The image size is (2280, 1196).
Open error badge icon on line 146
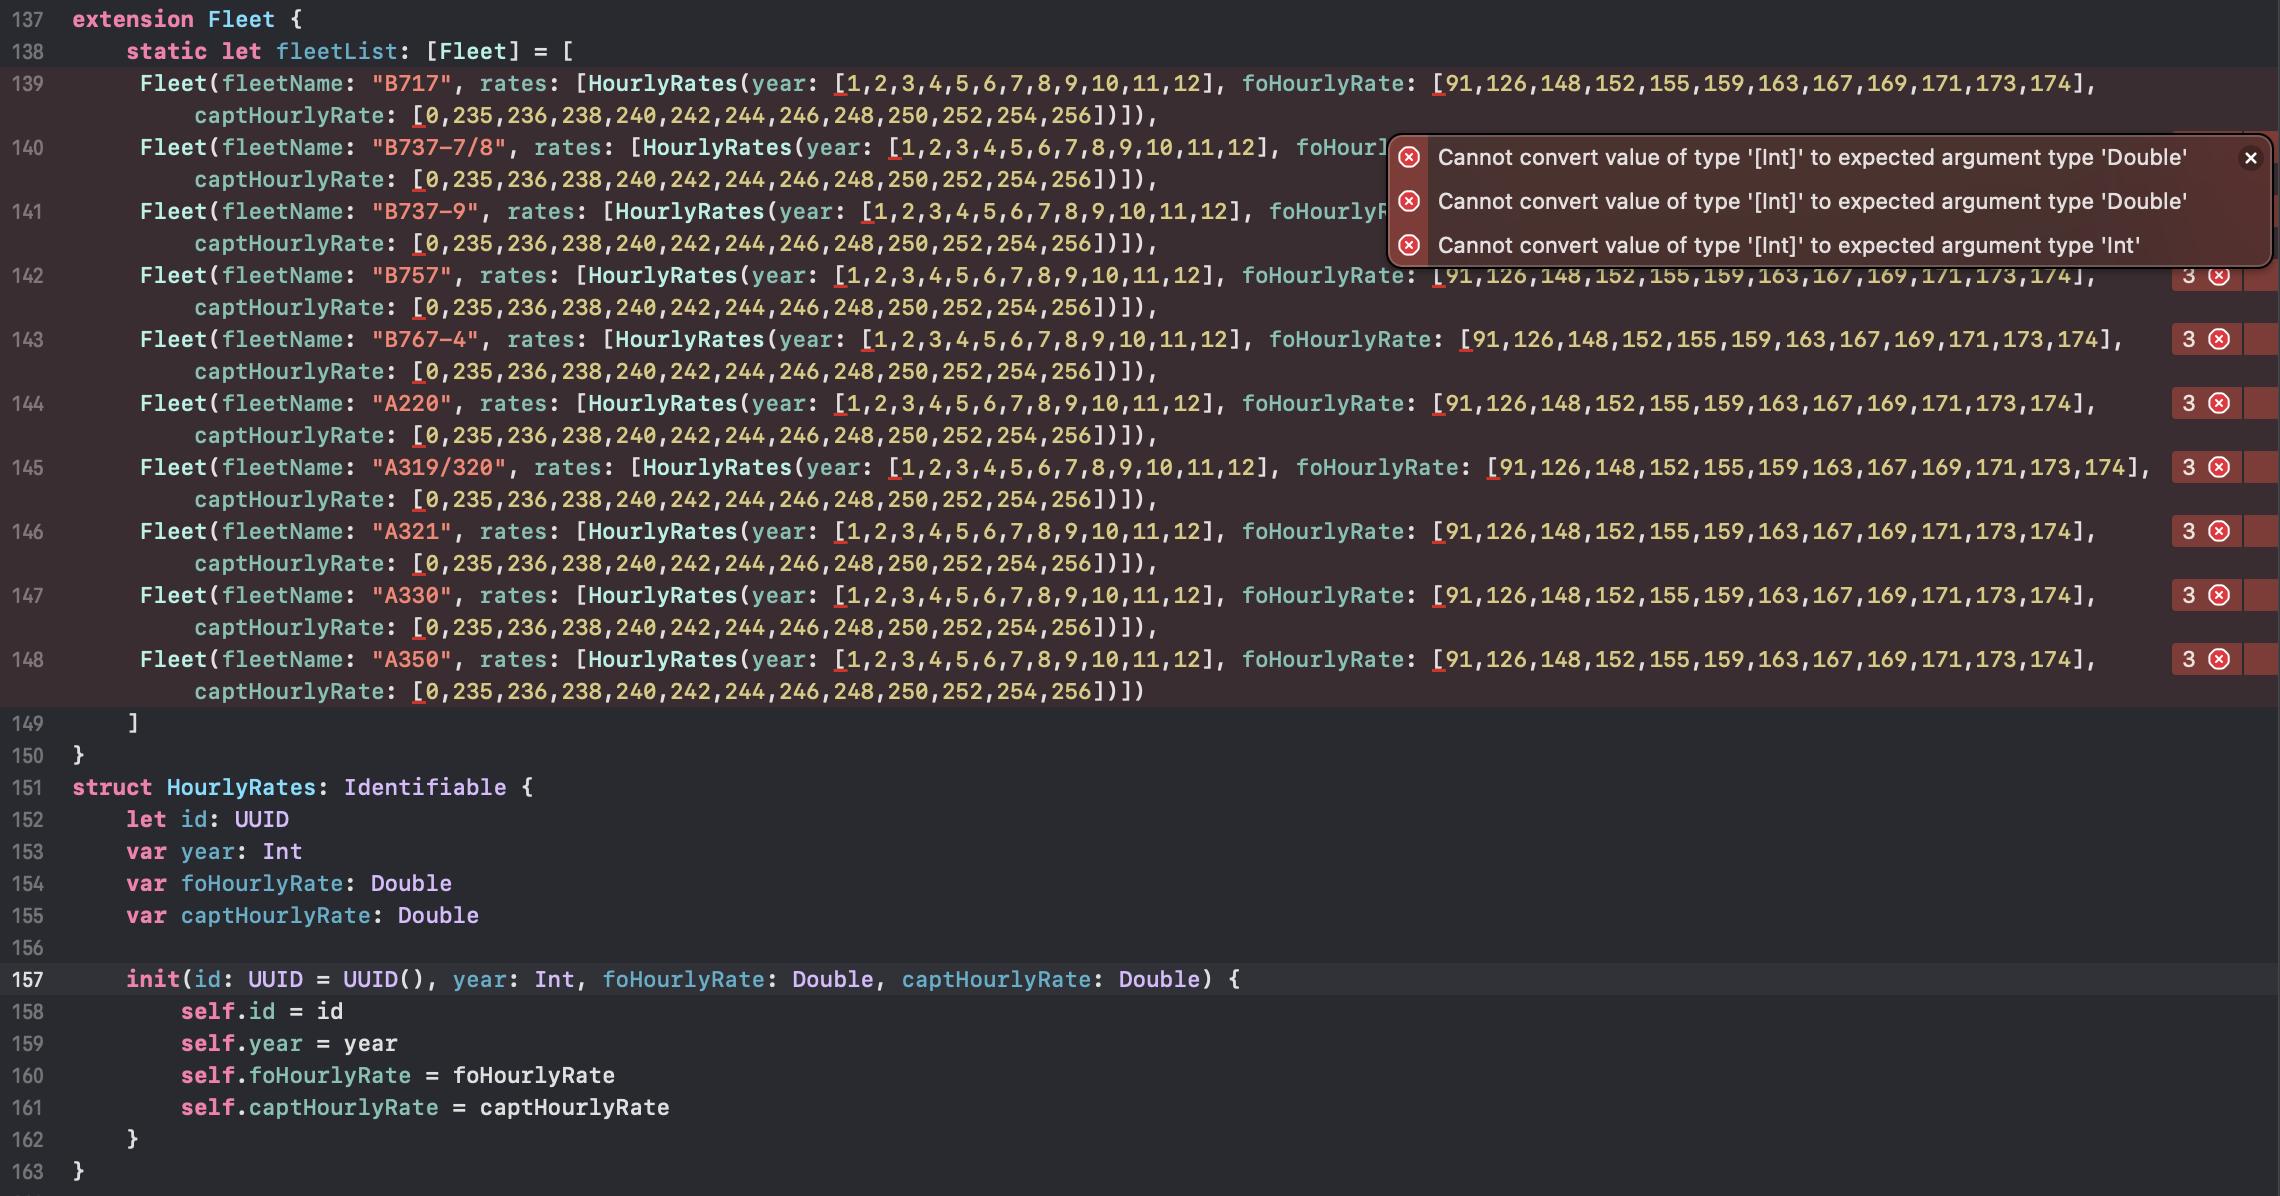pos(2219,531)
